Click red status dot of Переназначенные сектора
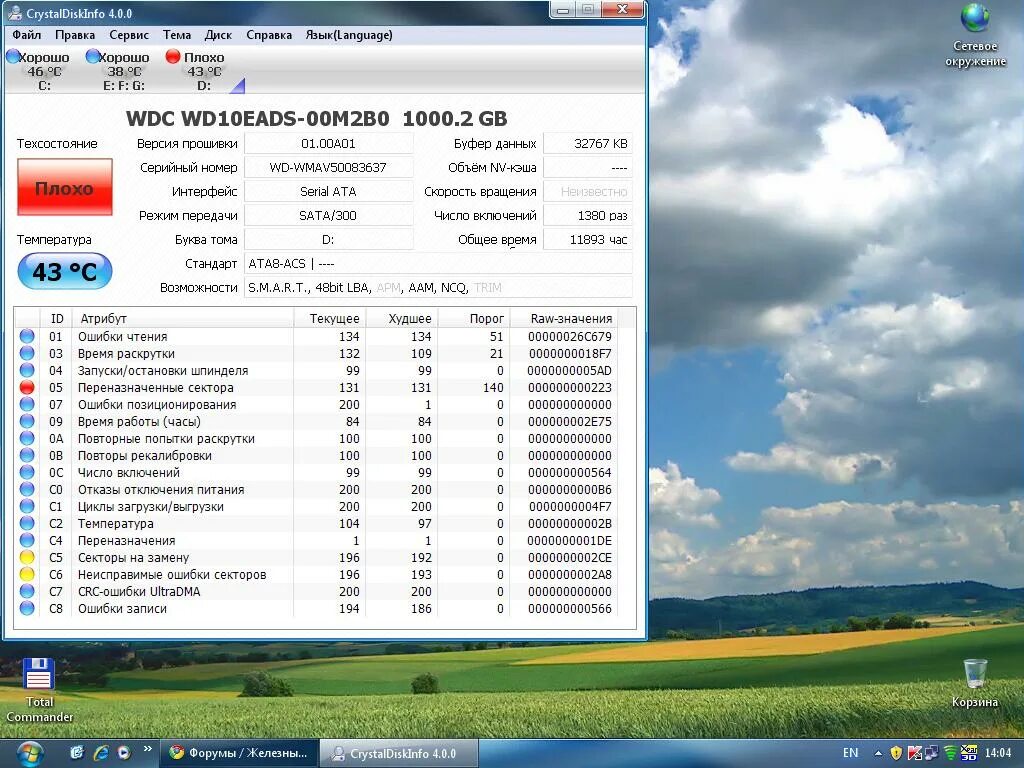The width and height of the screenshot is (1024, 768). (x=27, y=387)
